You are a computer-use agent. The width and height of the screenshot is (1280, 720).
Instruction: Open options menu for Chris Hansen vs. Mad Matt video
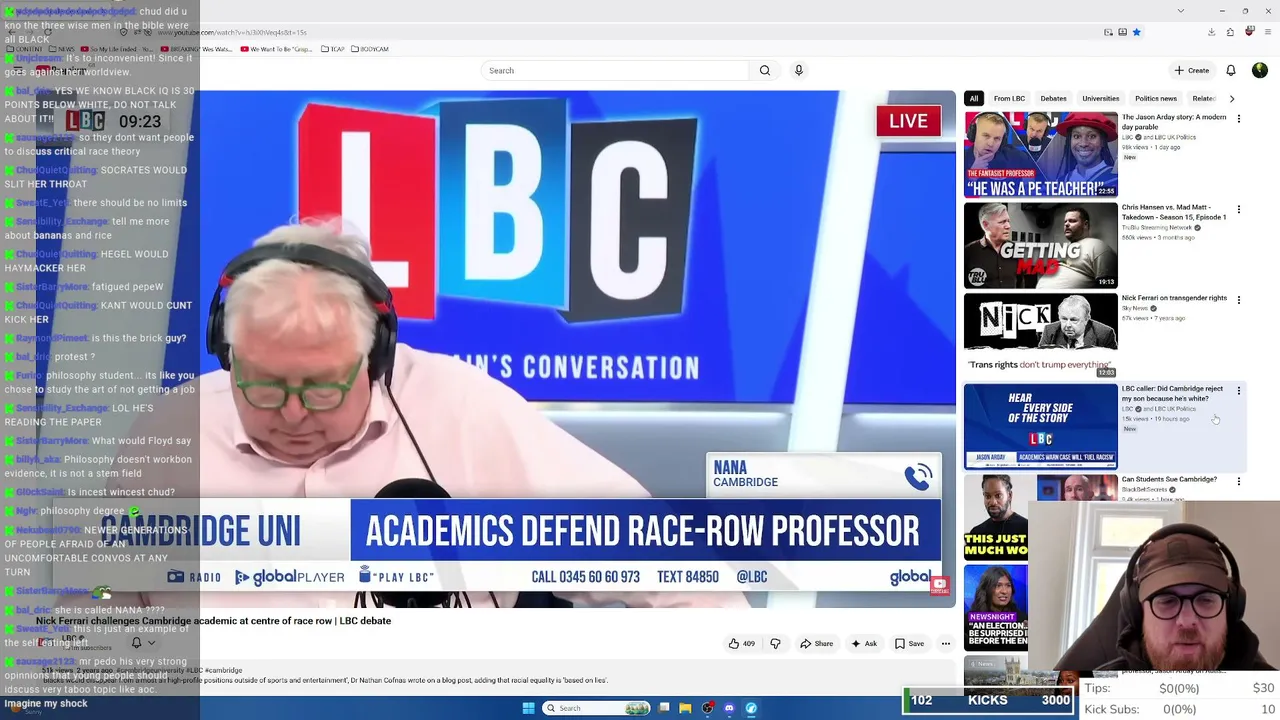(x=1239, y=209)
